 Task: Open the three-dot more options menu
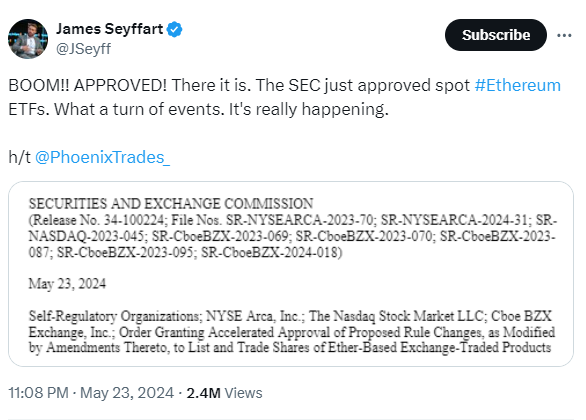[x=564, y=35]
